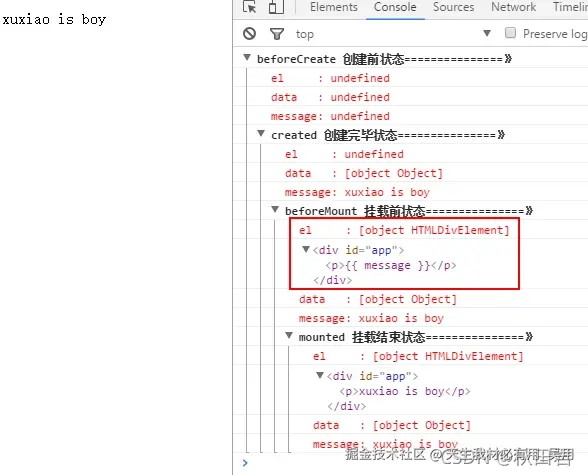588x475 pixels.
Task: Click 'message: undefined' log line
Action: (x=330, y=116)
